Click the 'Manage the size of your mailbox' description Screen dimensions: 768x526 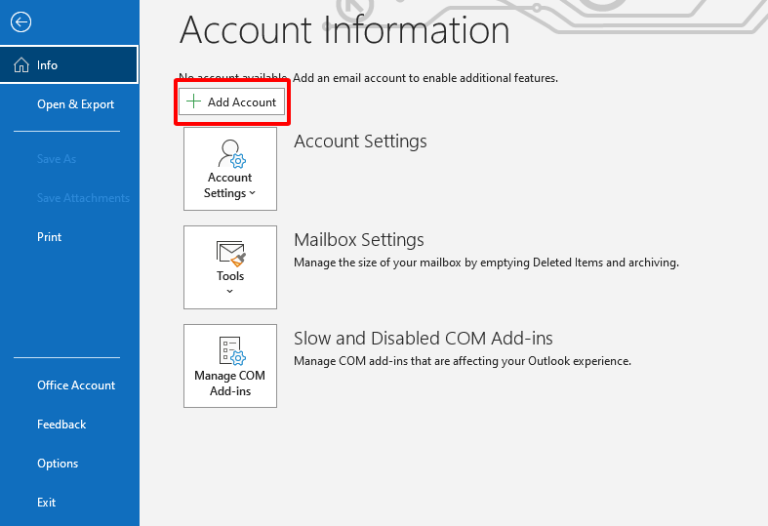[486, 263]
